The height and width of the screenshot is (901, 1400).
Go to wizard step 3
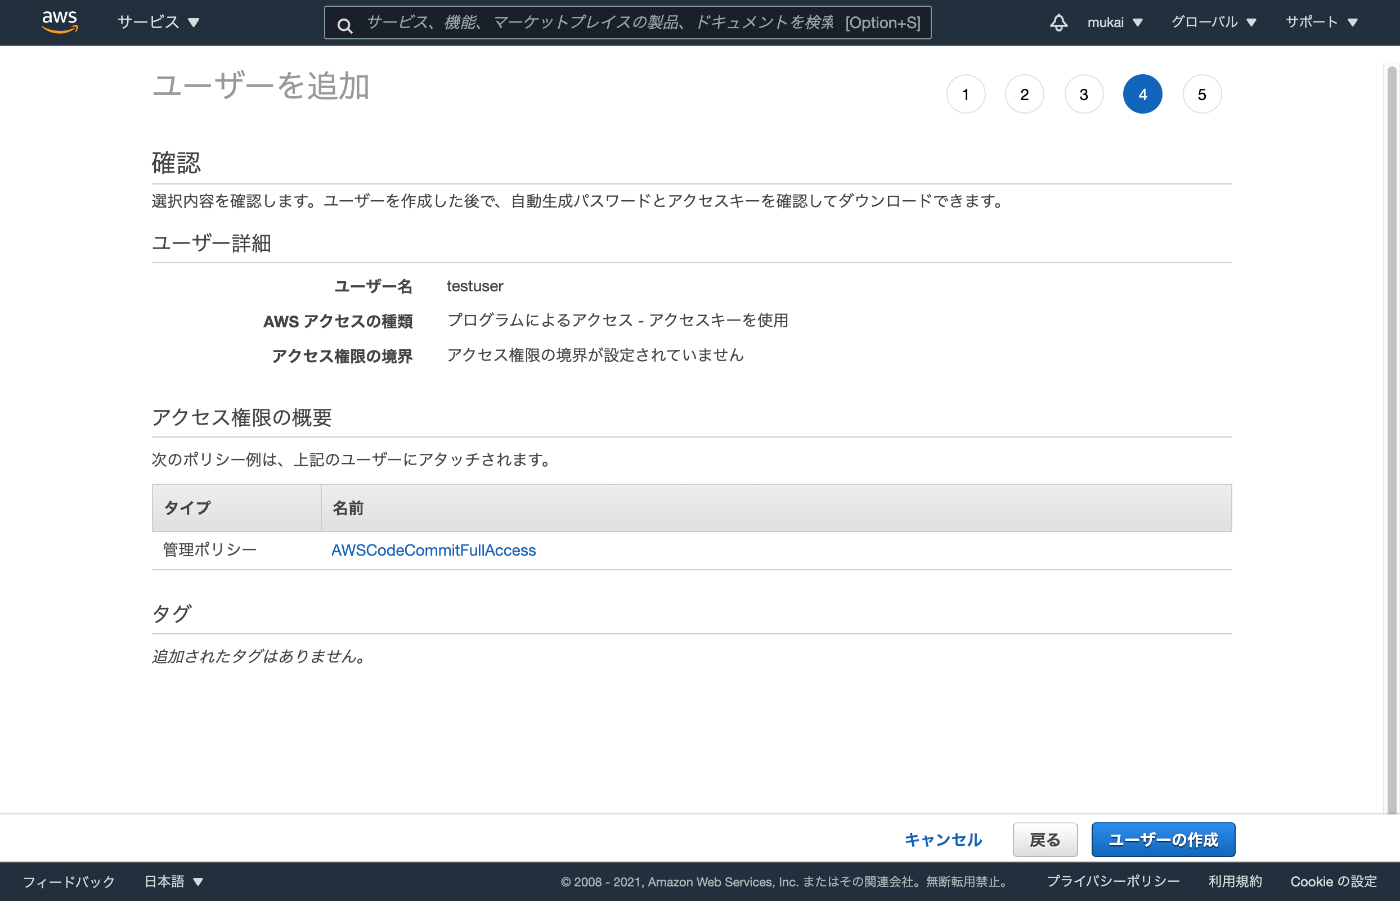1084,94
